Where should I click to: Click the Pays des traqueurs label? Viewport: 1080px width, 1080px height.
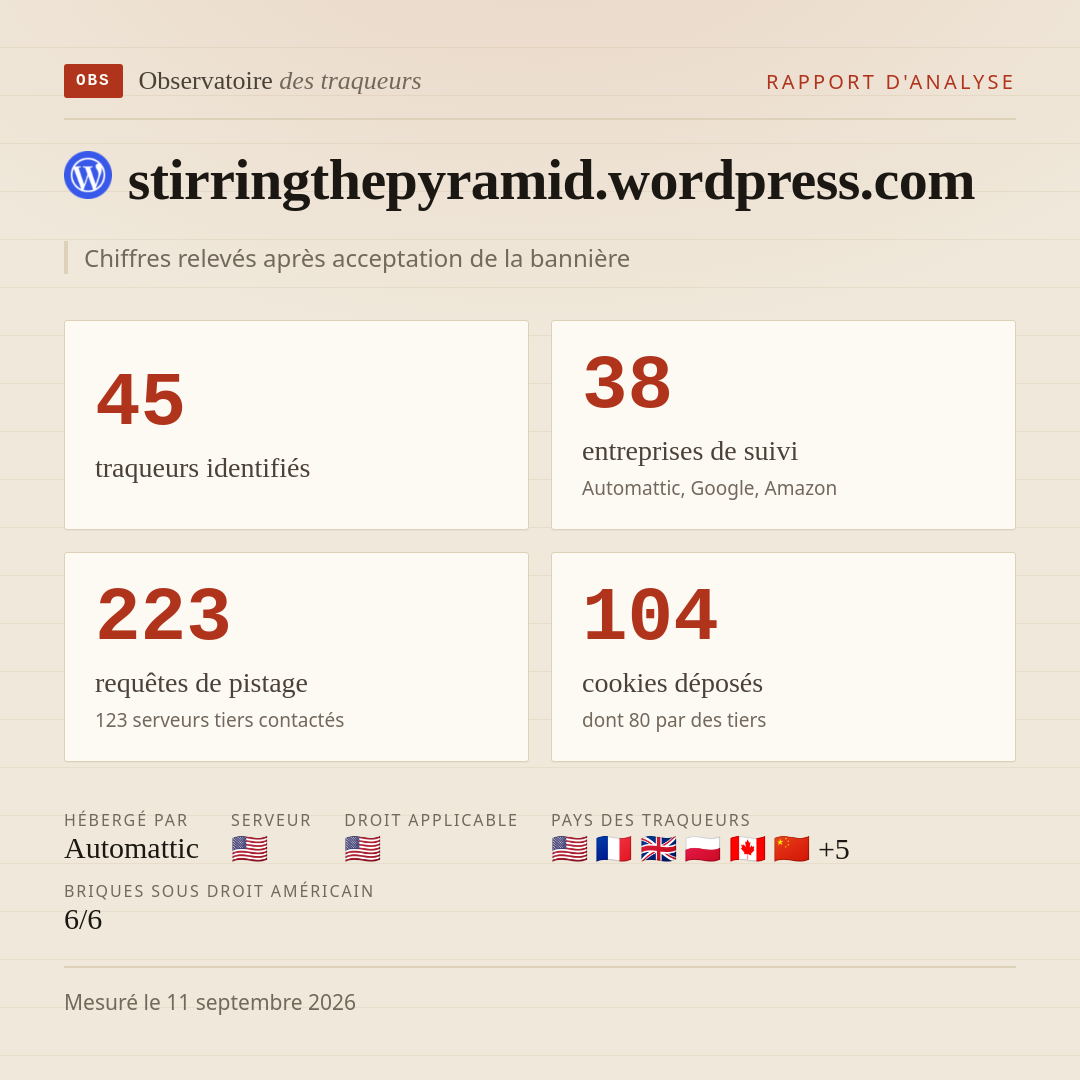[x=651, y=820]
